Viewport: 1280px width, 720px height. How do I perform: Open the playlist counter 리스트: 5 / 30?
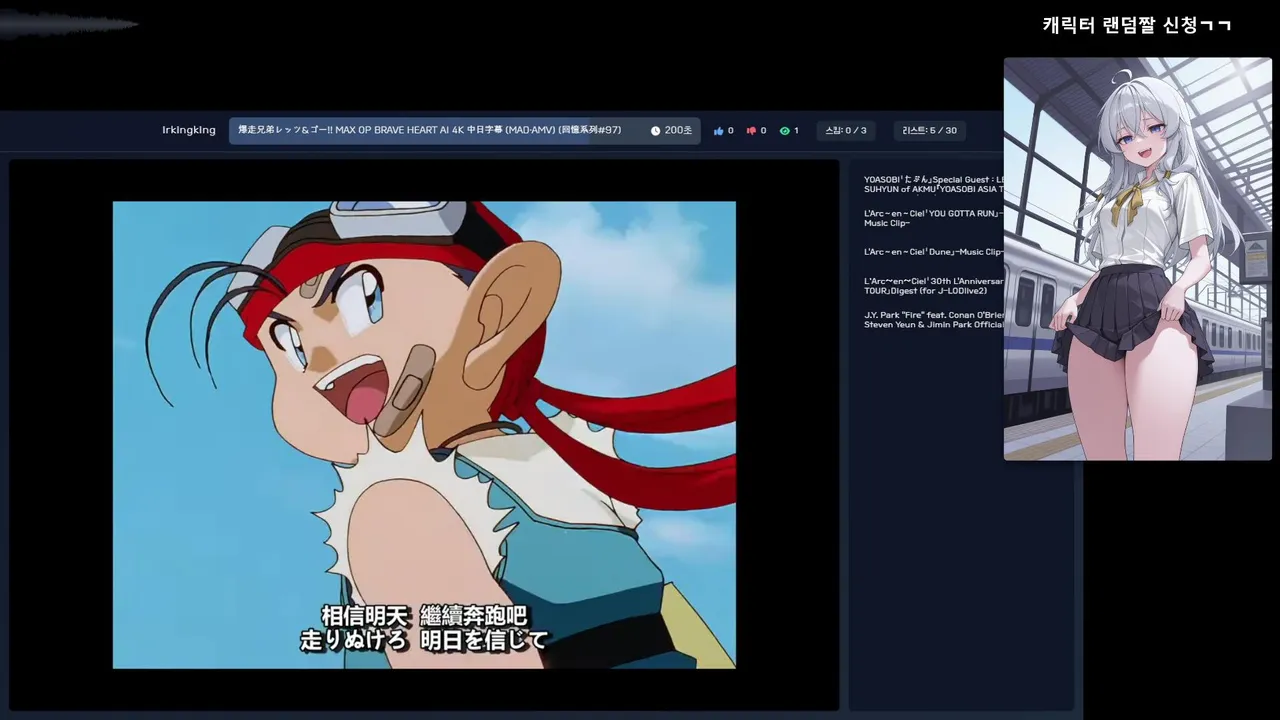[x=929, y=131]
